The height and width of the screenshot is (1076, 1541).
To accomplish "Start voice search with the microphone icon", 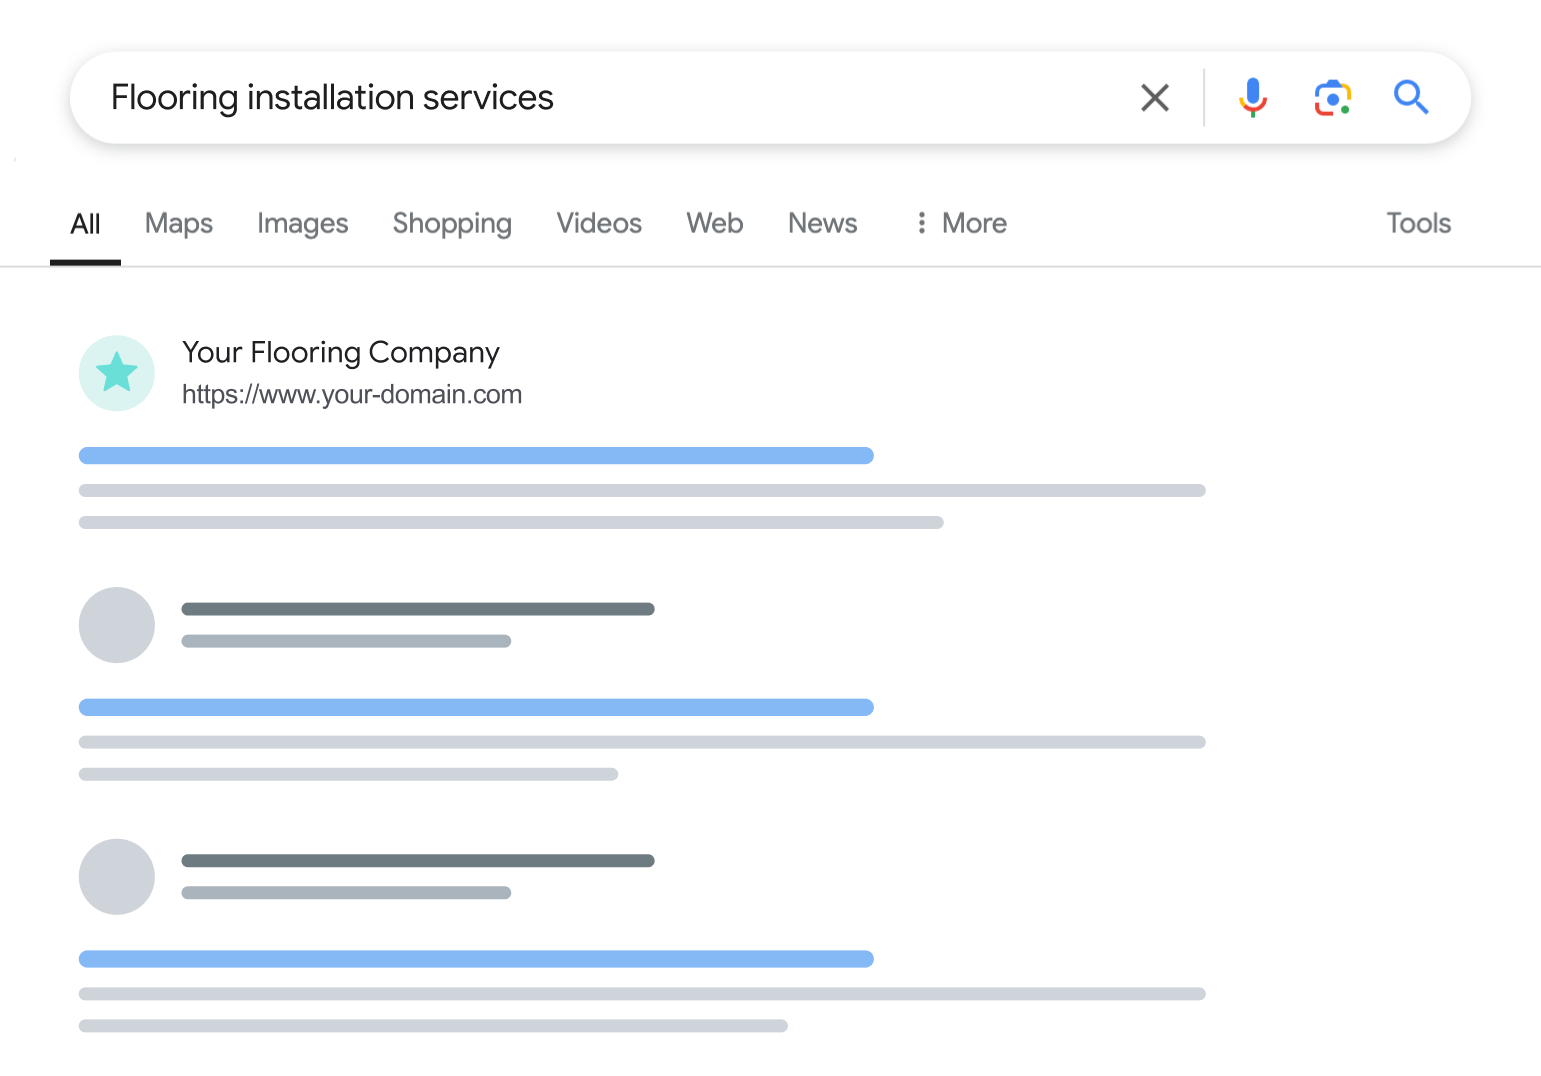I will [1252, 98].
